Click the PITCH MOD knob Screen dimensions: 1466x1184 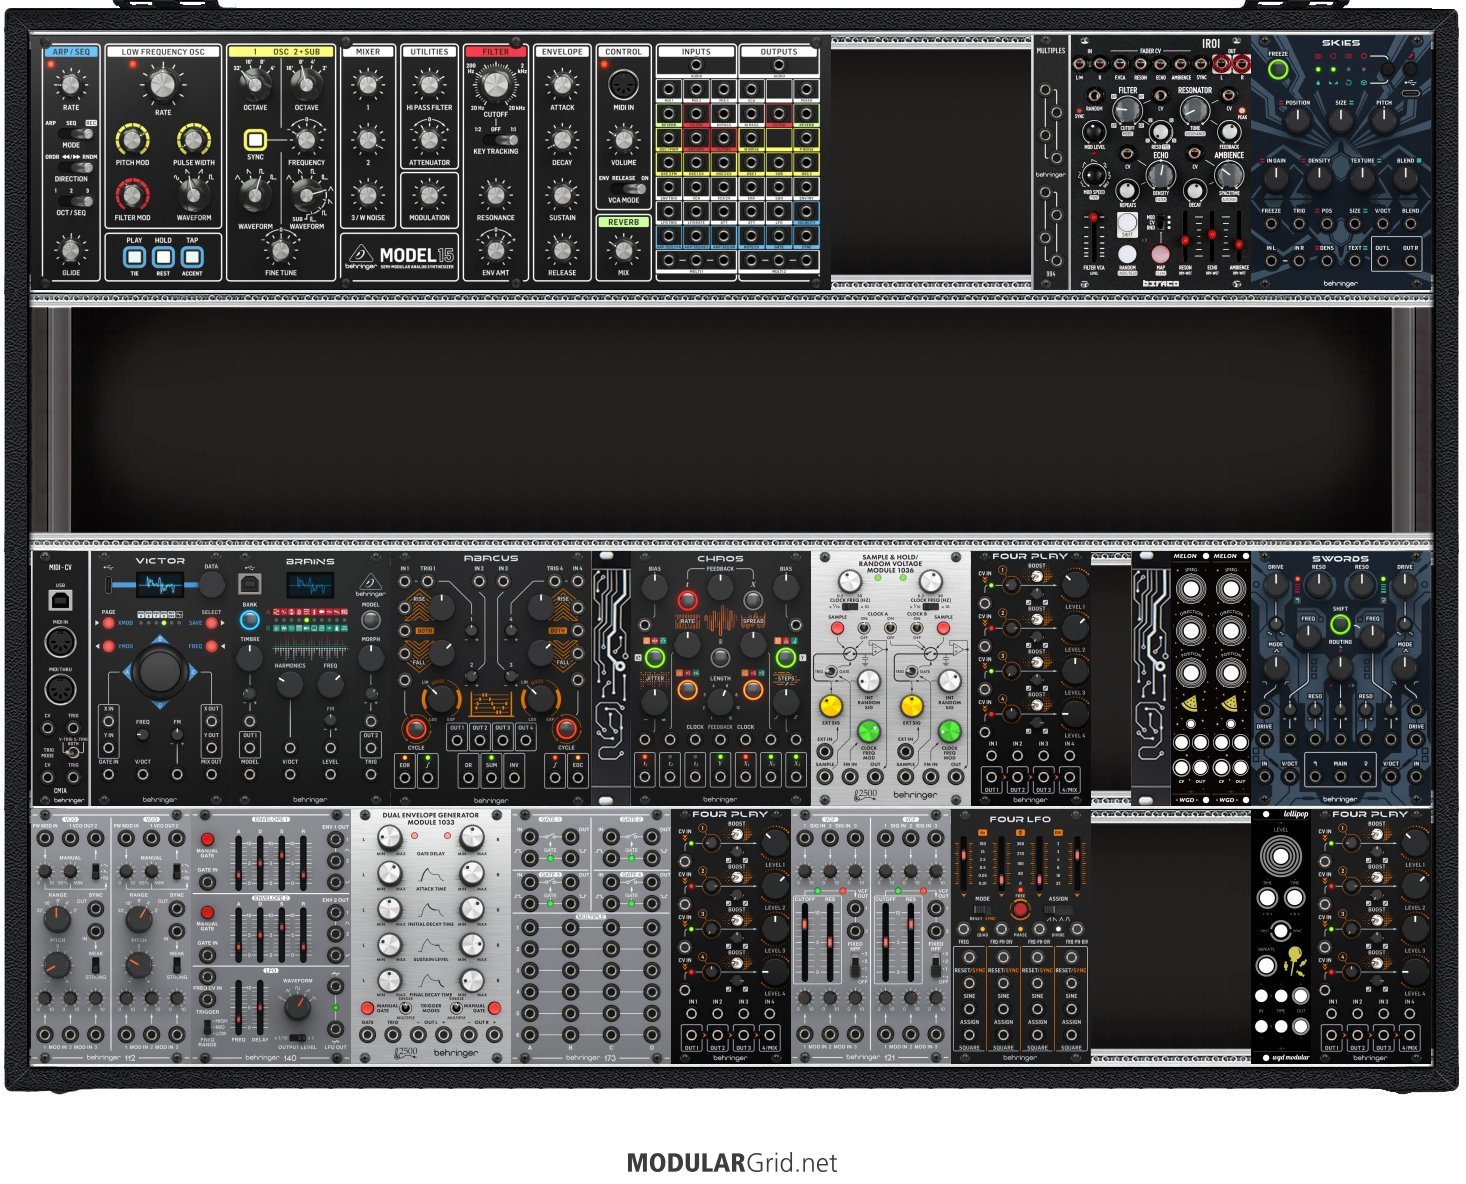click(x=133, y=140)
